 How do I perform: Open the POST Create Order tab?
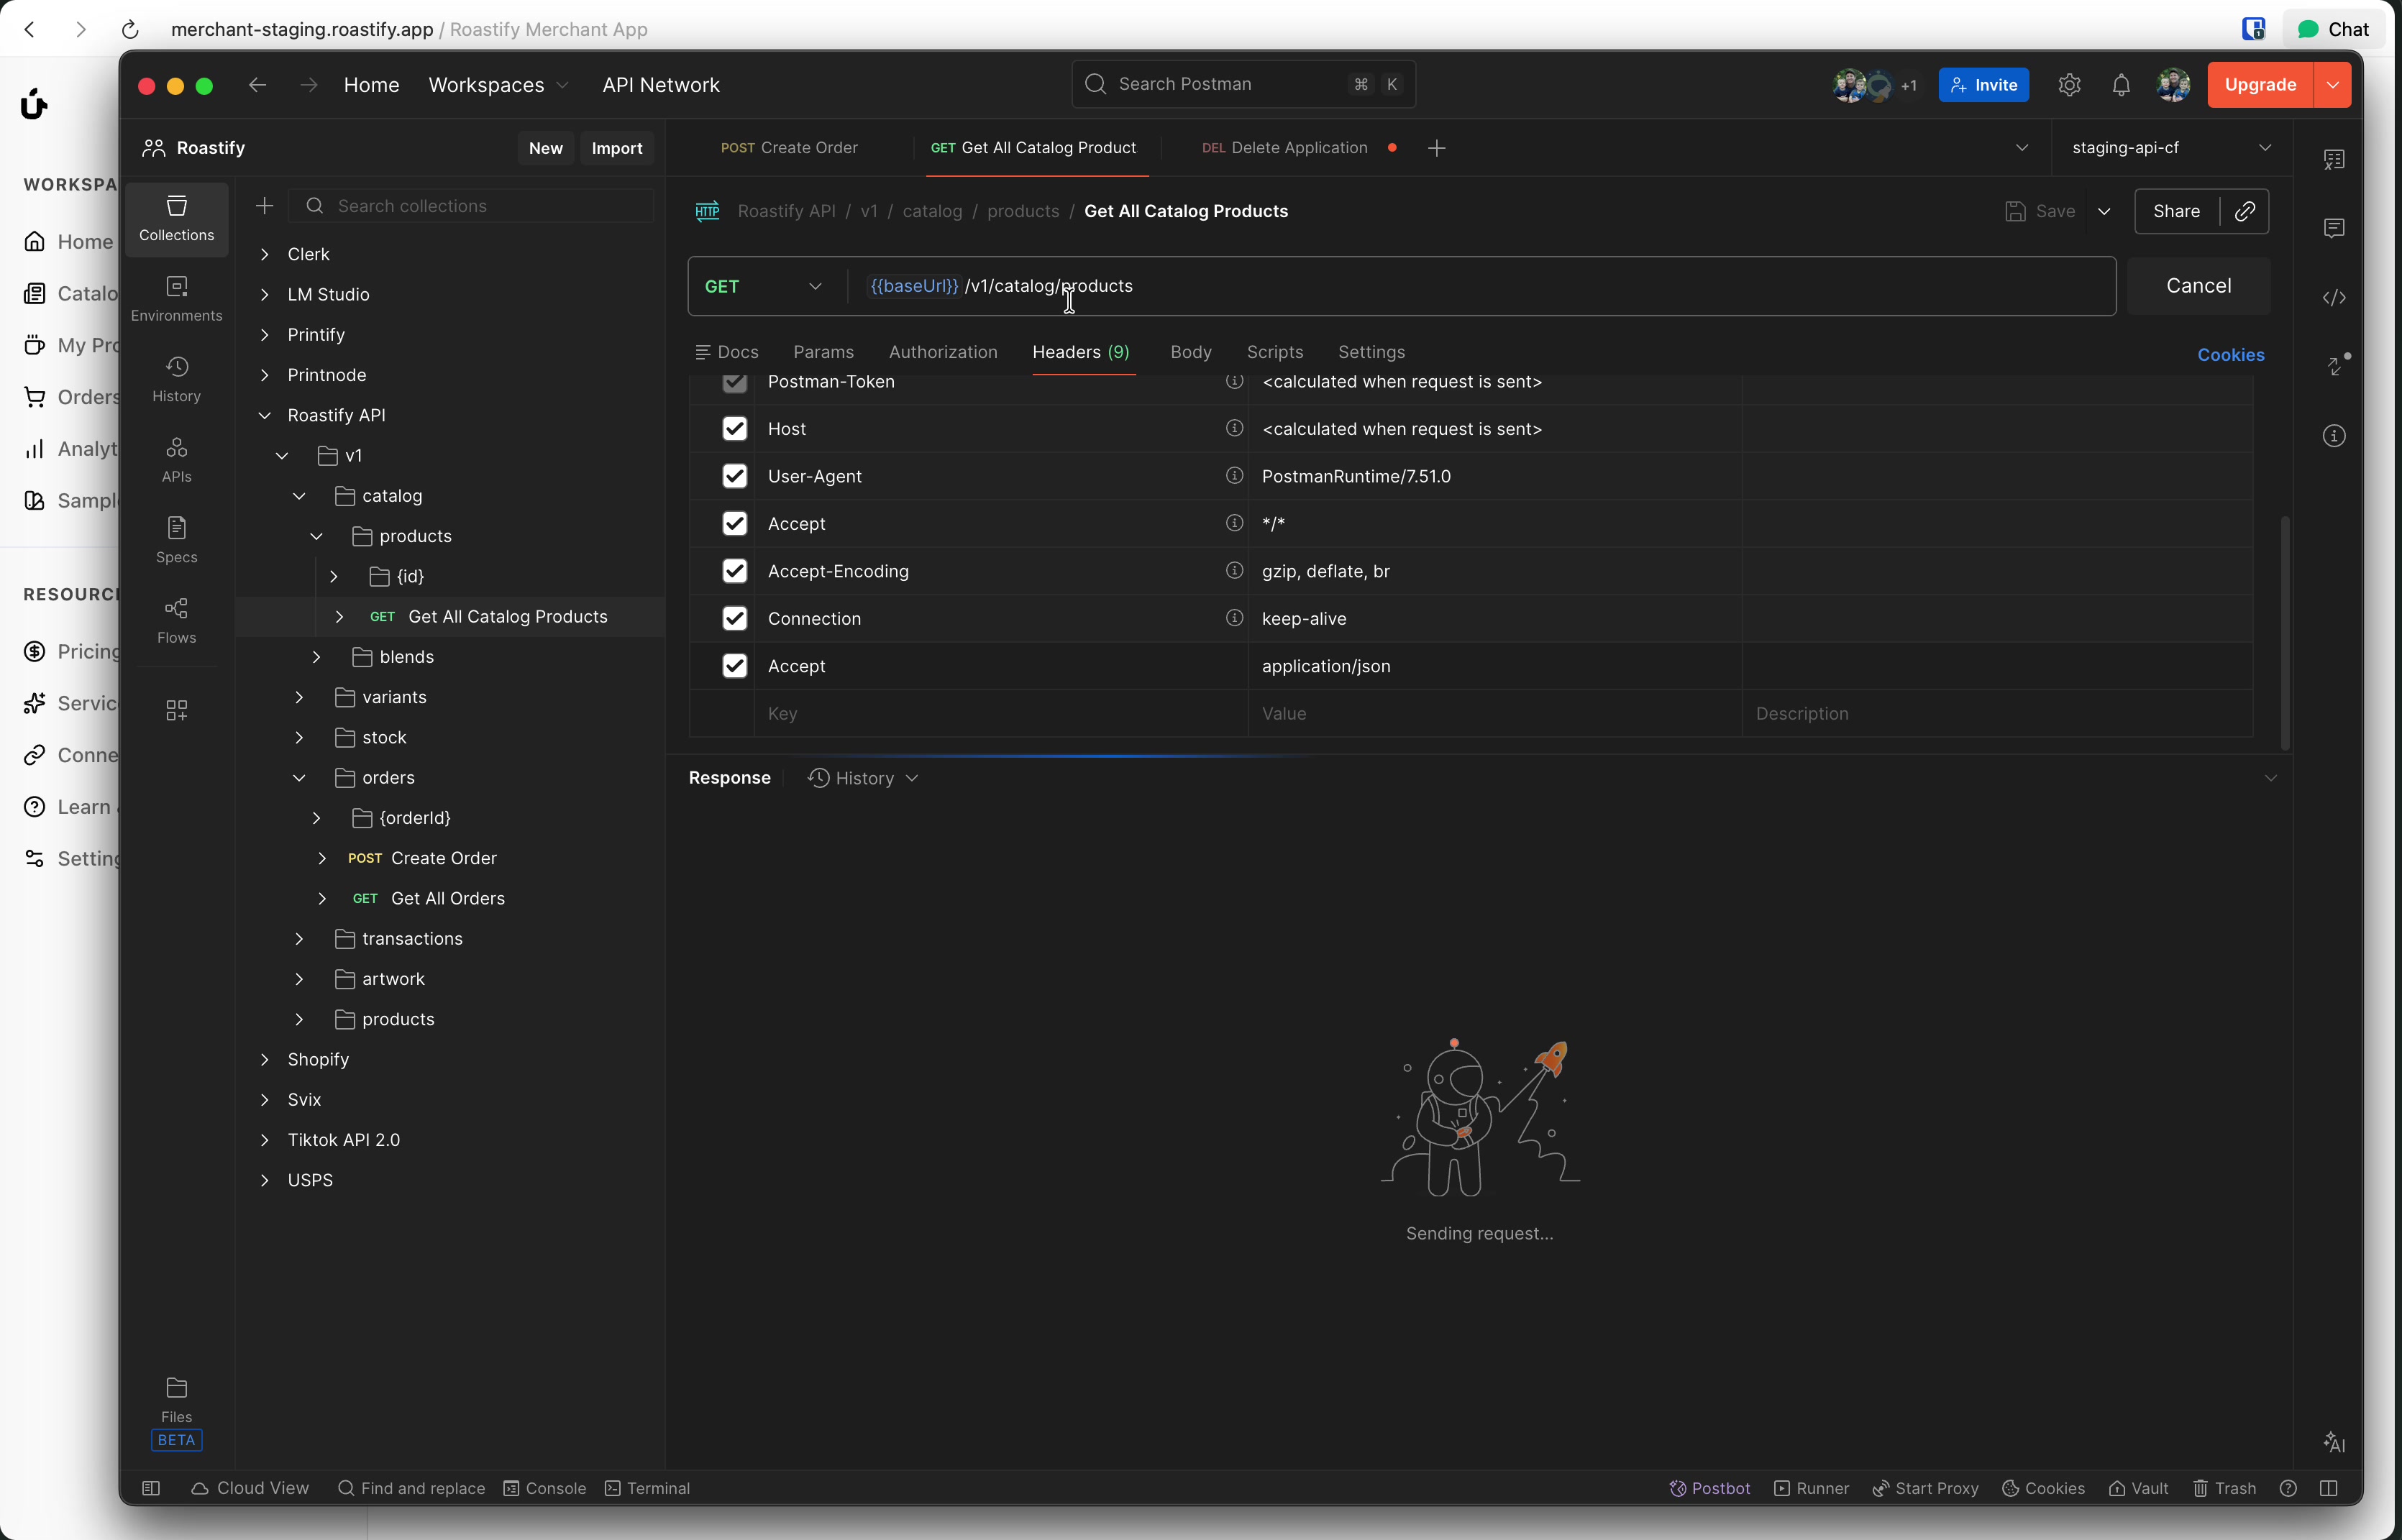(789, 148)
